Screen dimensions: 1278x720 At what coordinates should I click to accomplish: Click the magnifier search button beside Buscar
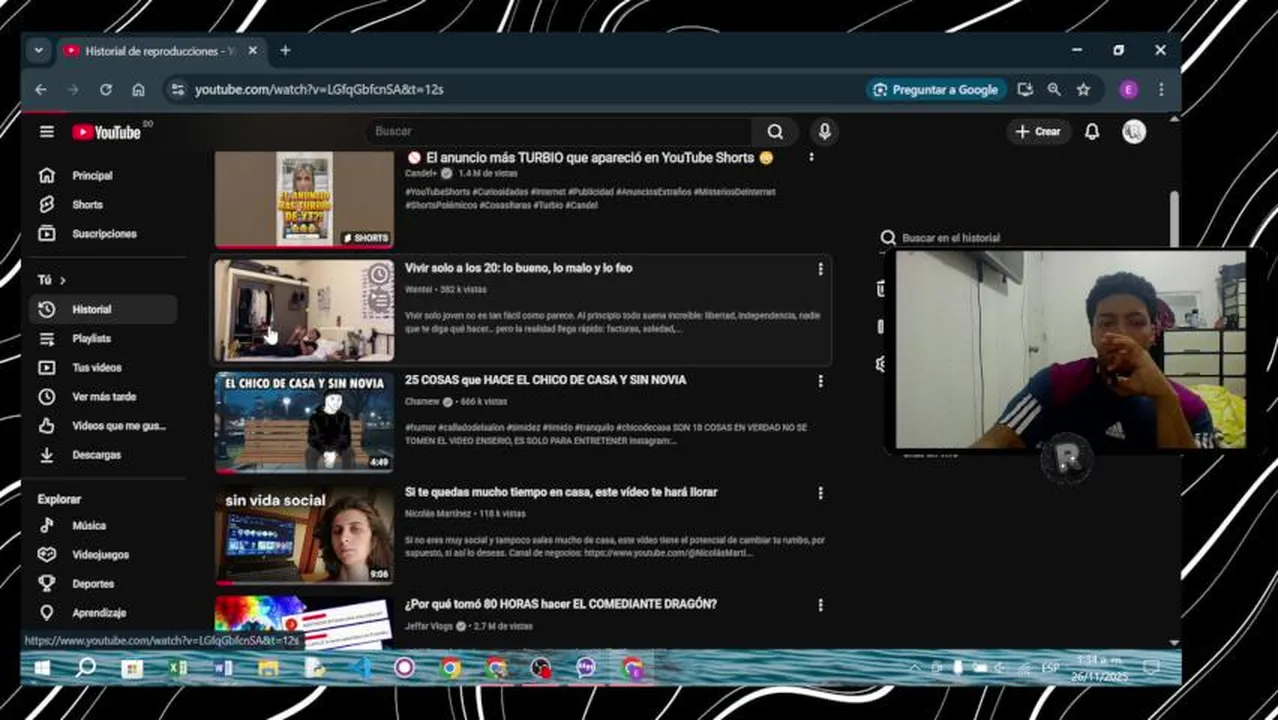tap(775, 131)
